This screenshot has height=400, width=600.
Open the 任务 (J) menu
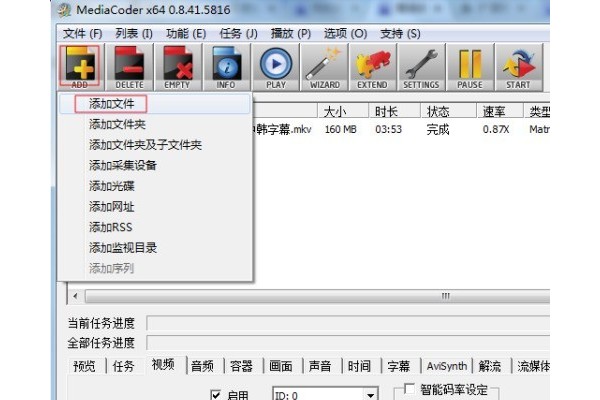click(238, 34)
